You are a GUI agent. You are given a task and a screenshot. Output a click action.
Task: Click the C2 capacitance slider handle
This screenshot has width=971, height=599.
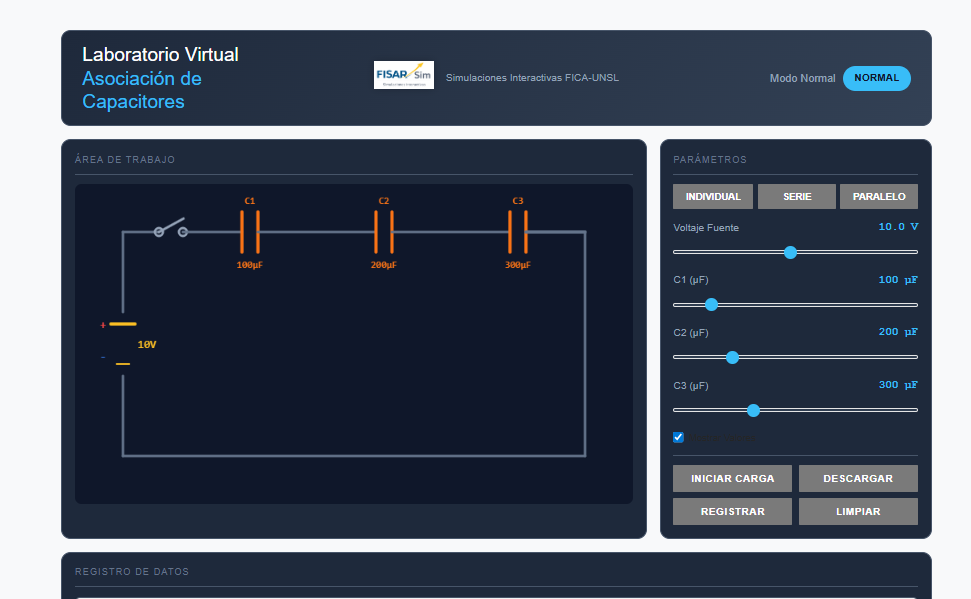tap(732, 357)
